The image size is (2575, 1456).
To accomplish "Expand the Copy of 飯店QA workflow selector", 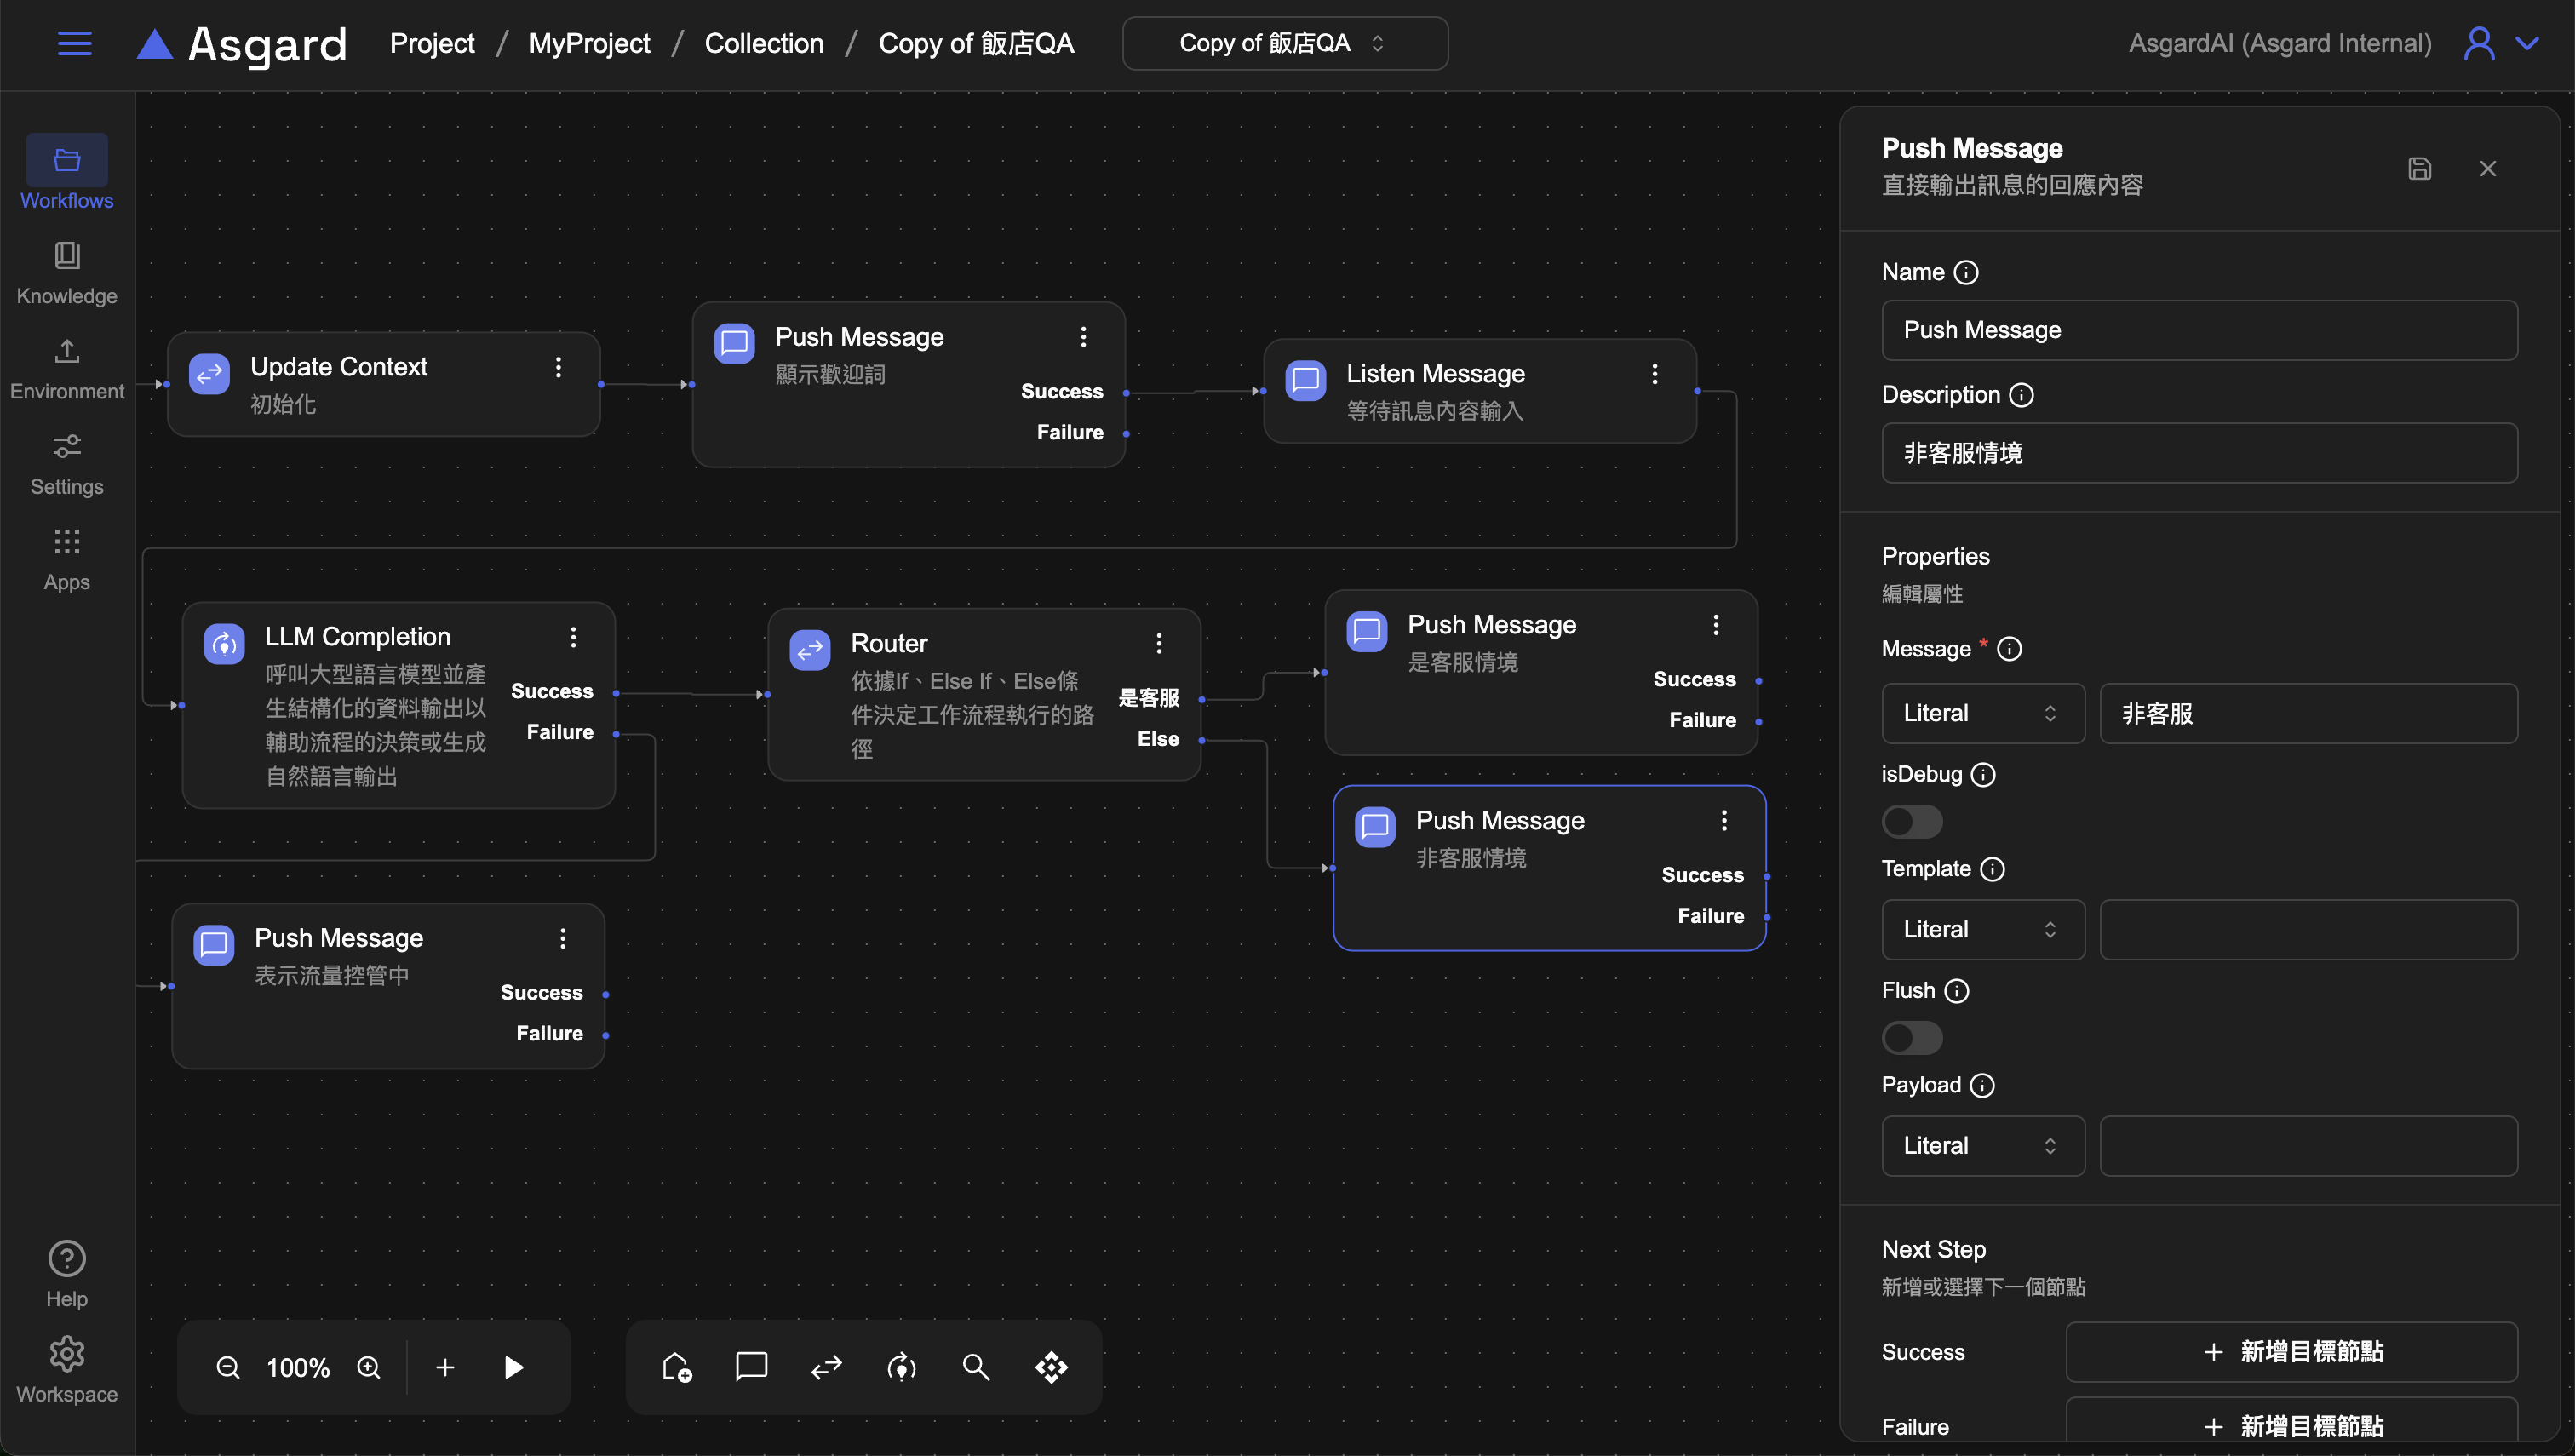I will (1284, 43).
